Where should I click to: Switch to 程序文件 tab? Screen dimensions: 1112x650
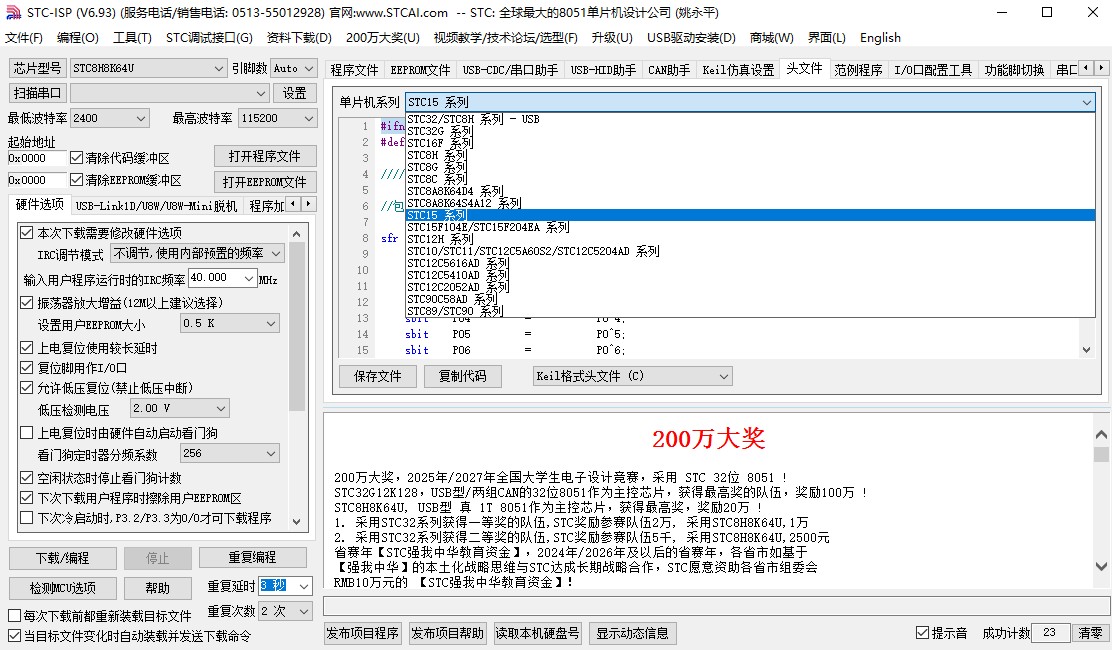[355, 69]
